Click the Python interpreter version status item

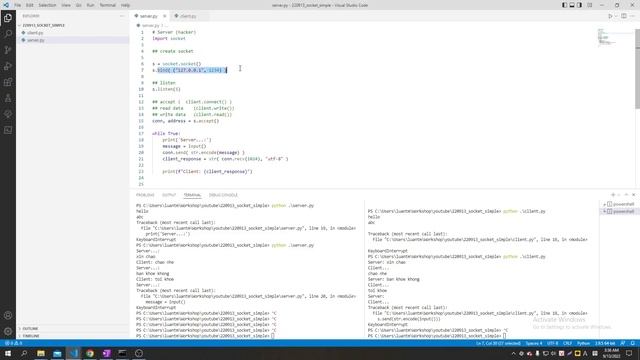click(x=605, y=343)
